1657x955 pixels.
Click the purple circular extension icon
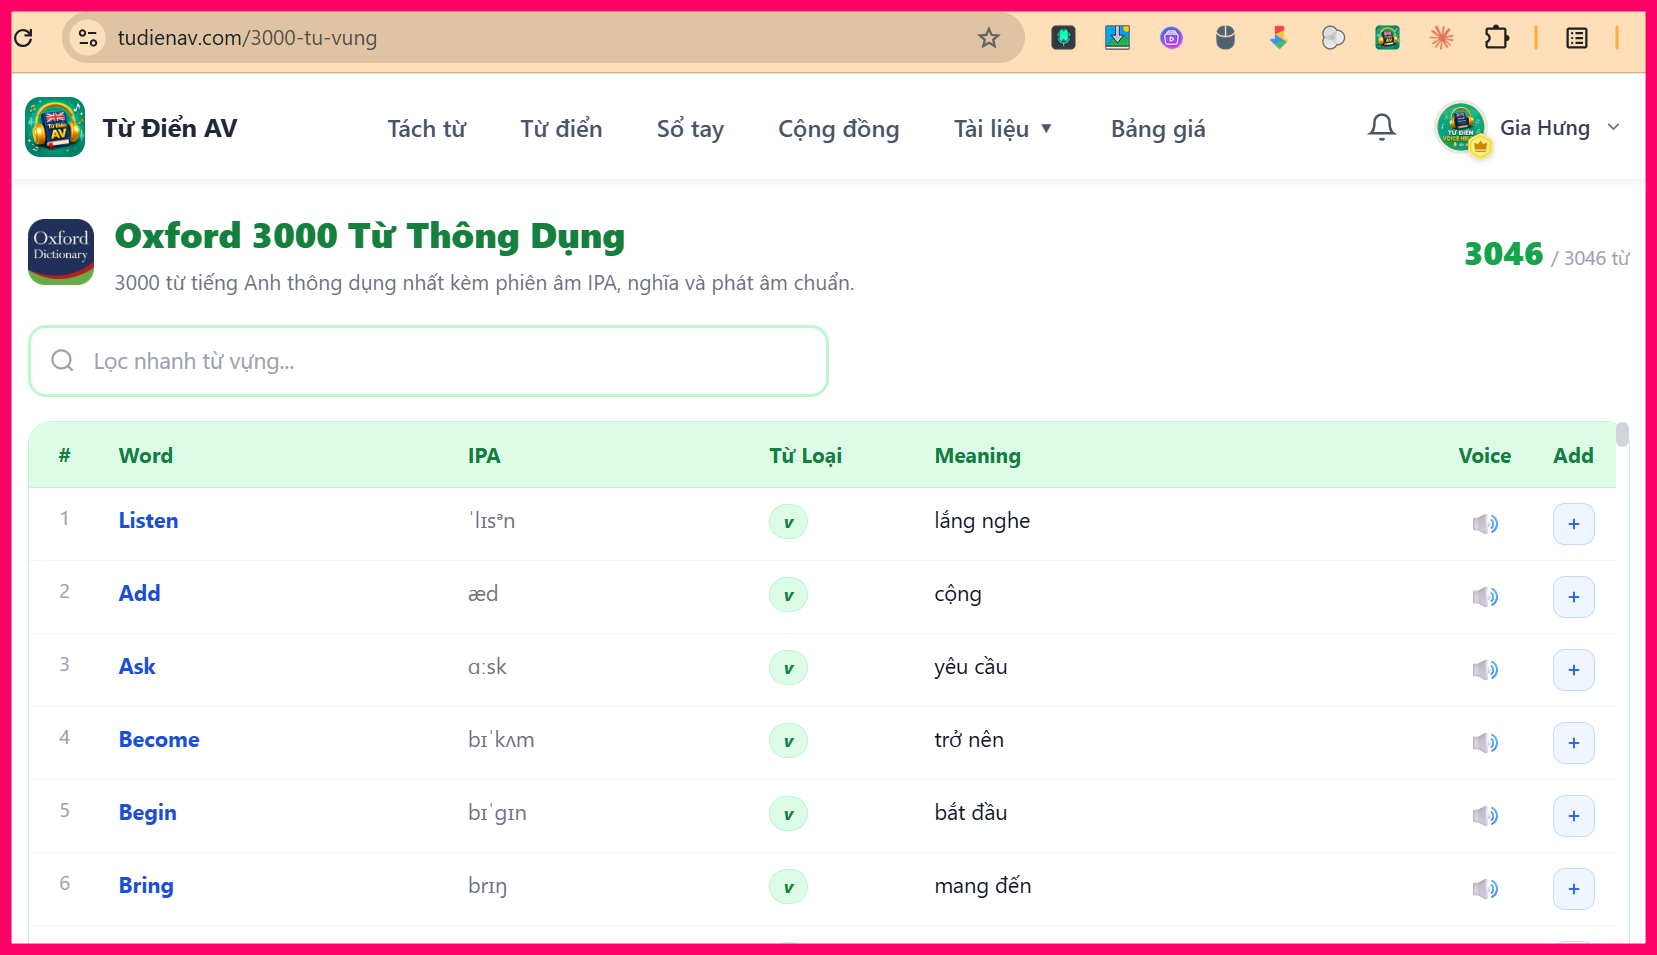(x=1171, y=38)
